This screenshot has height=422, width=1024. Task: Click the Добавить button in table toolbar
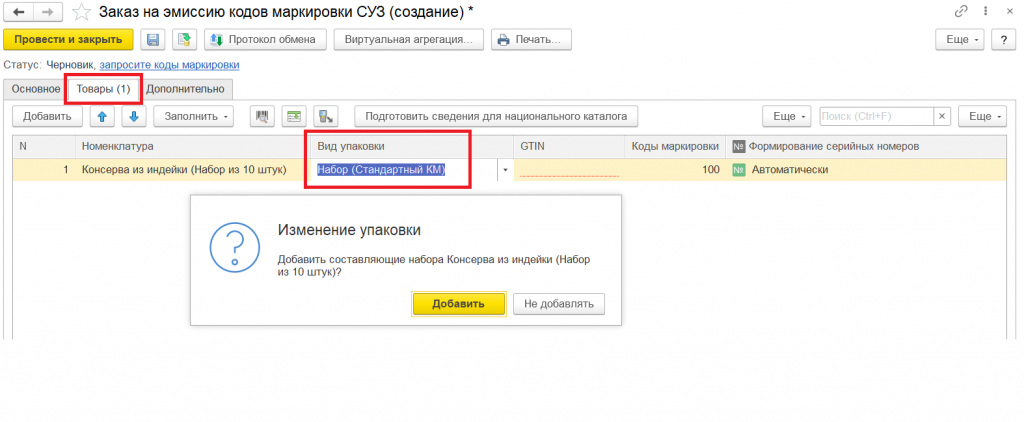tap(47, 116)
